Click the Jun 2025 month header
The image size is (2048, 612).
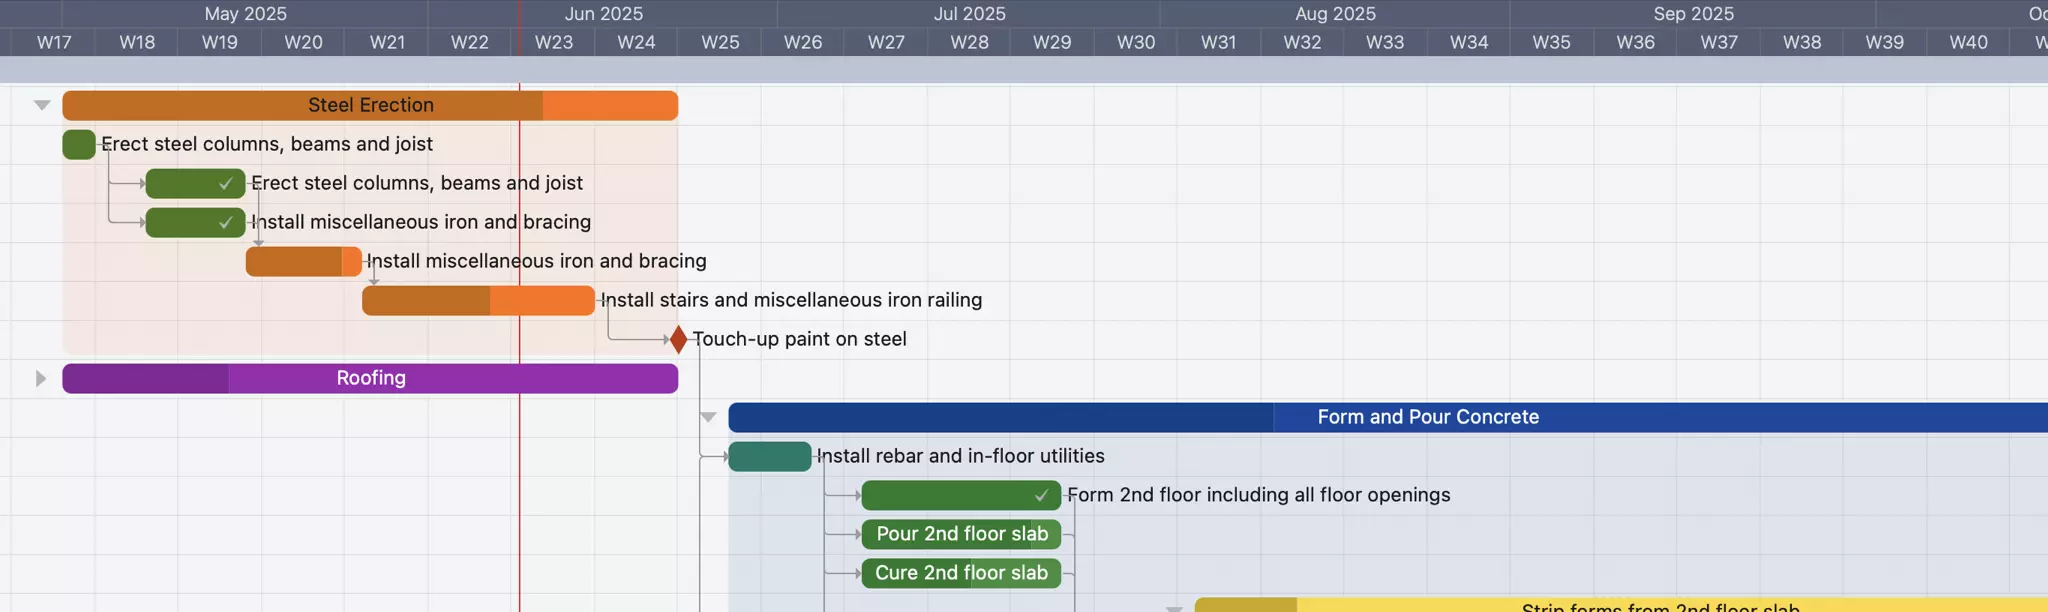click(603, 14)
